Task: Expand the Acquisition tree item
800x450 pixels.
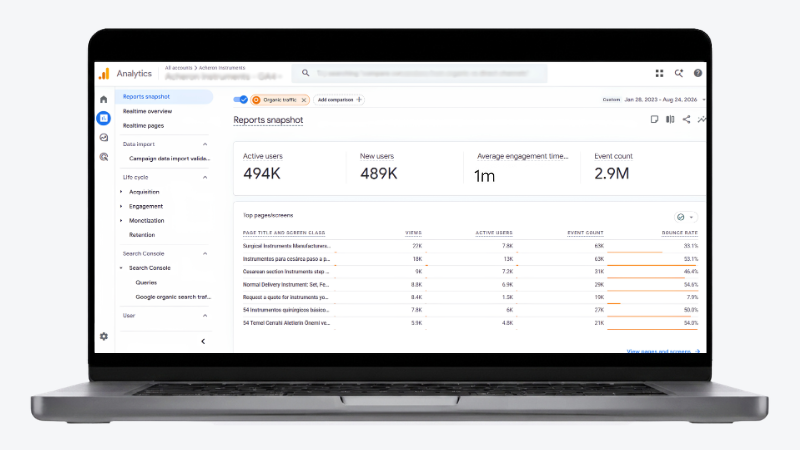Action: click(x=121, y=192)
